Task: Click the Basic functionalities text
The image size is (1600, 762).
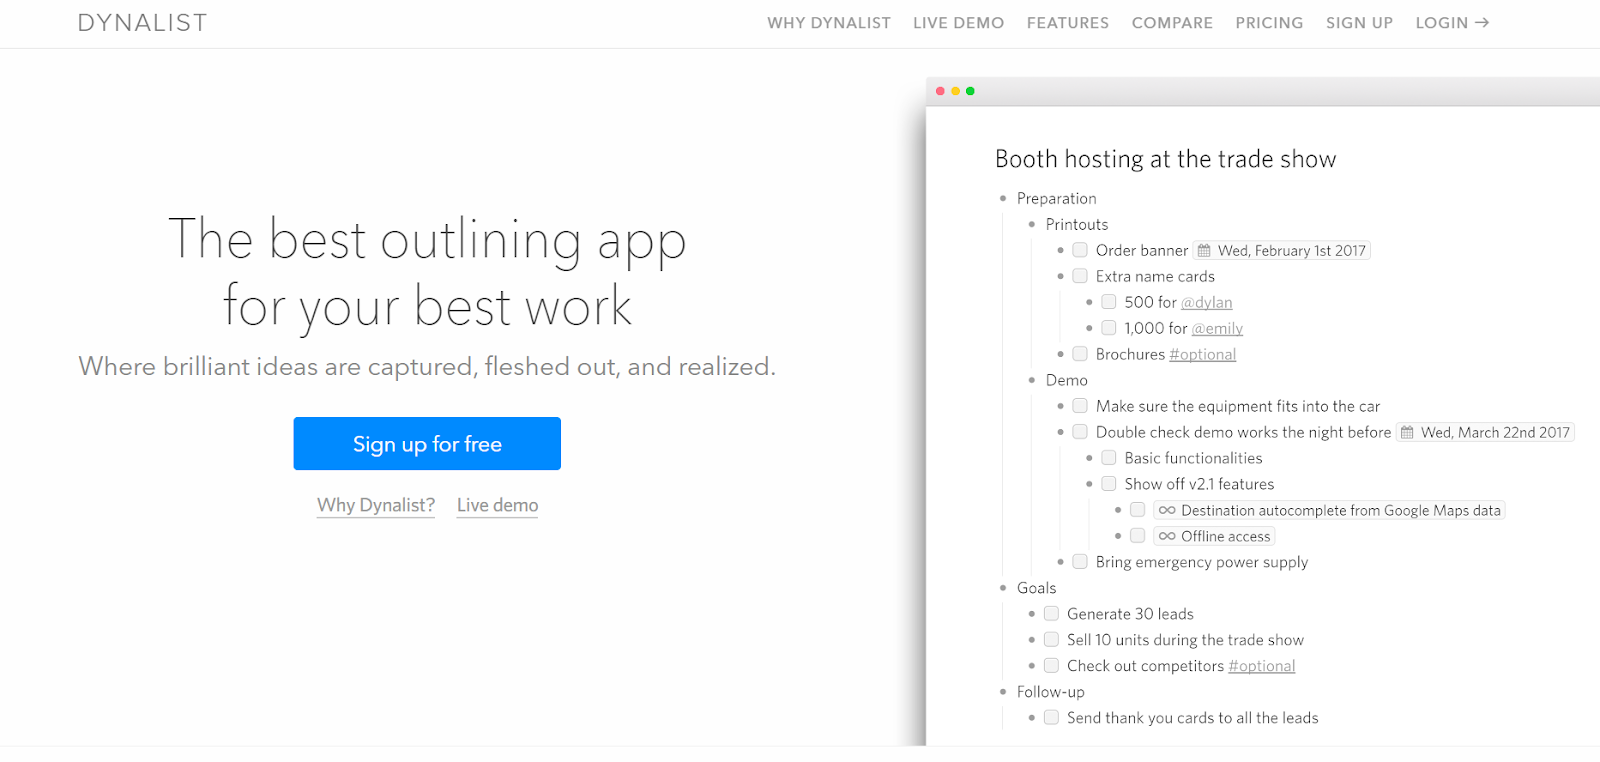Action: point(1194,459)
